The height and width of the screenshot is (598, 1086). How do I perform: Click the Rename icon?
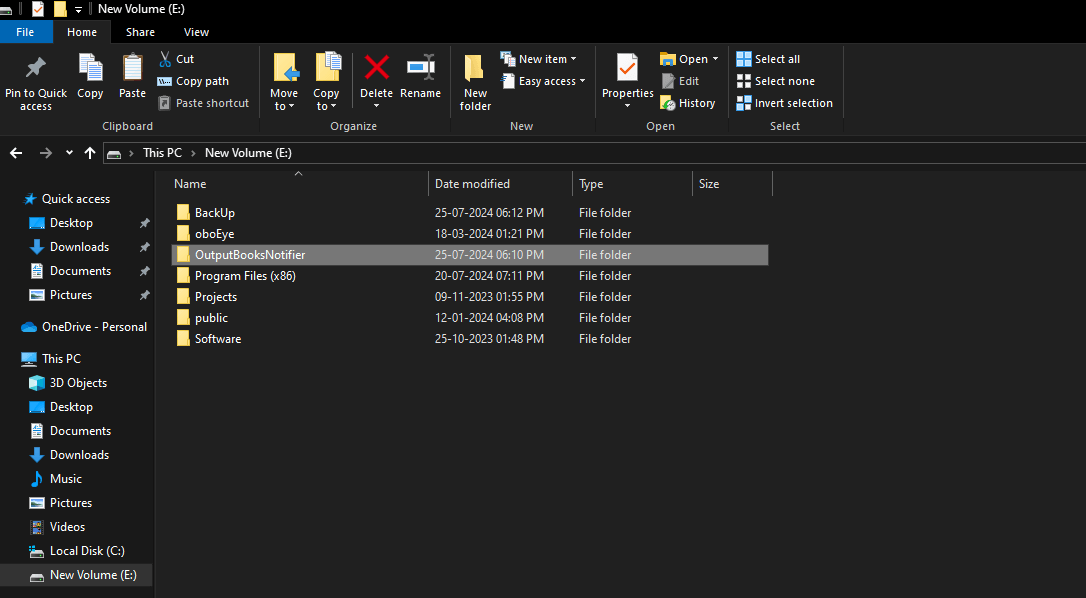(x=420, y=67)
